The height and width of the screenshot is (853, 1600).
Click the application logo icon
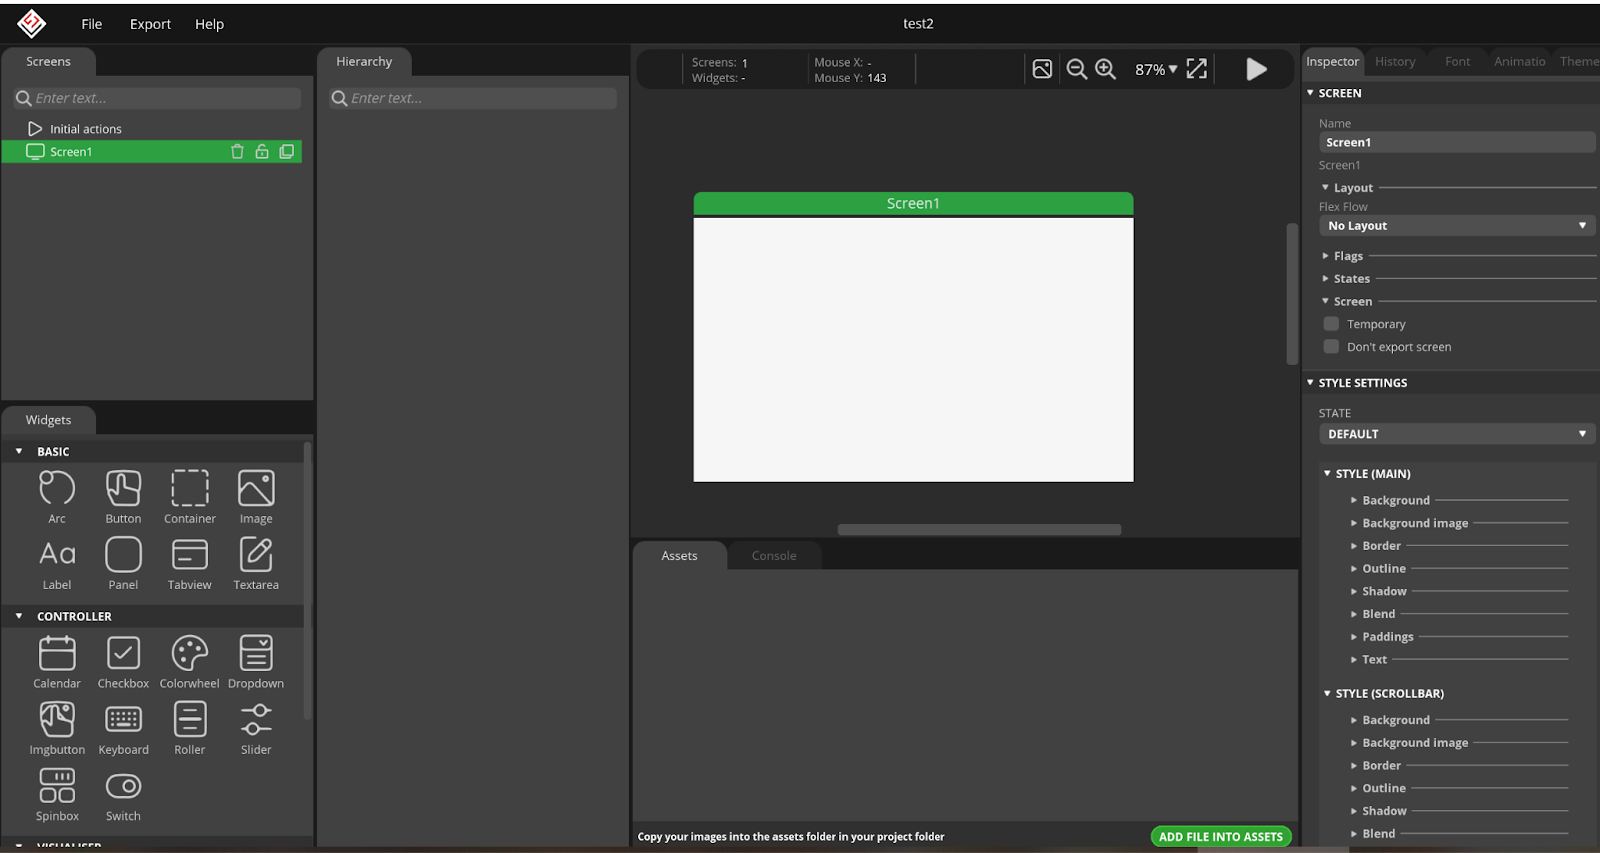point(32,23)
